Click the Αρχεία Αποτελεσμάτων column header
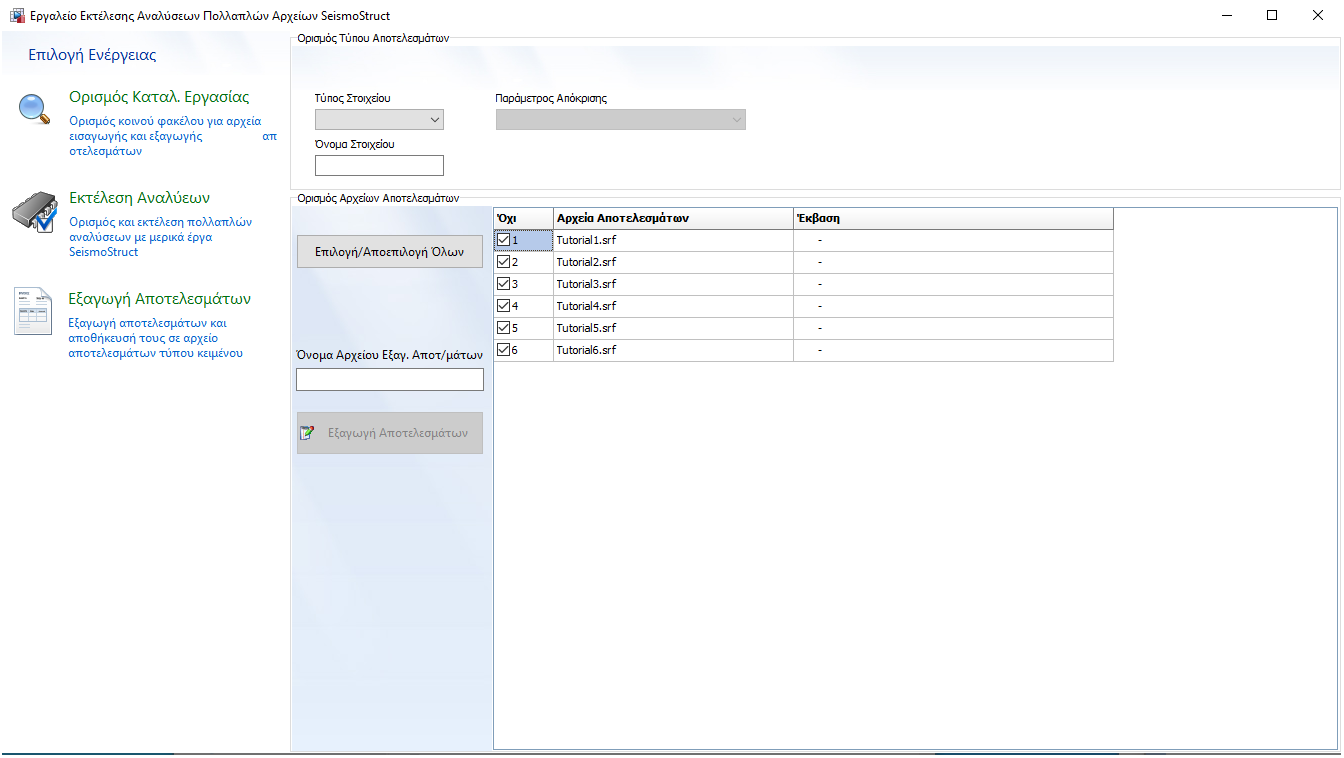The width and height of the screenshot is (1344, 758). click(x=672, y=218)
